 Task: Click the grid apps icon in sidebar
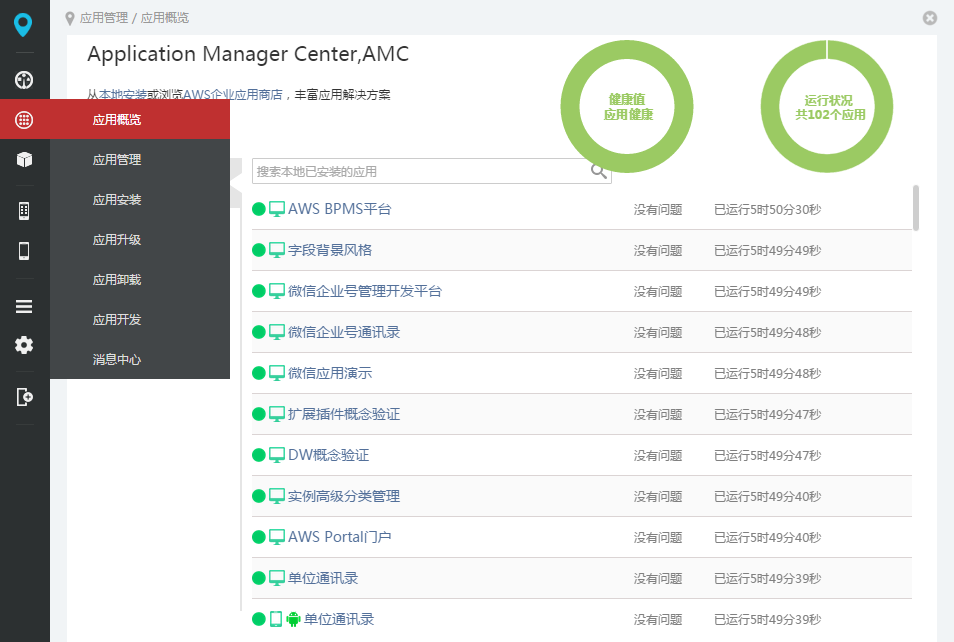click(24, 120)
